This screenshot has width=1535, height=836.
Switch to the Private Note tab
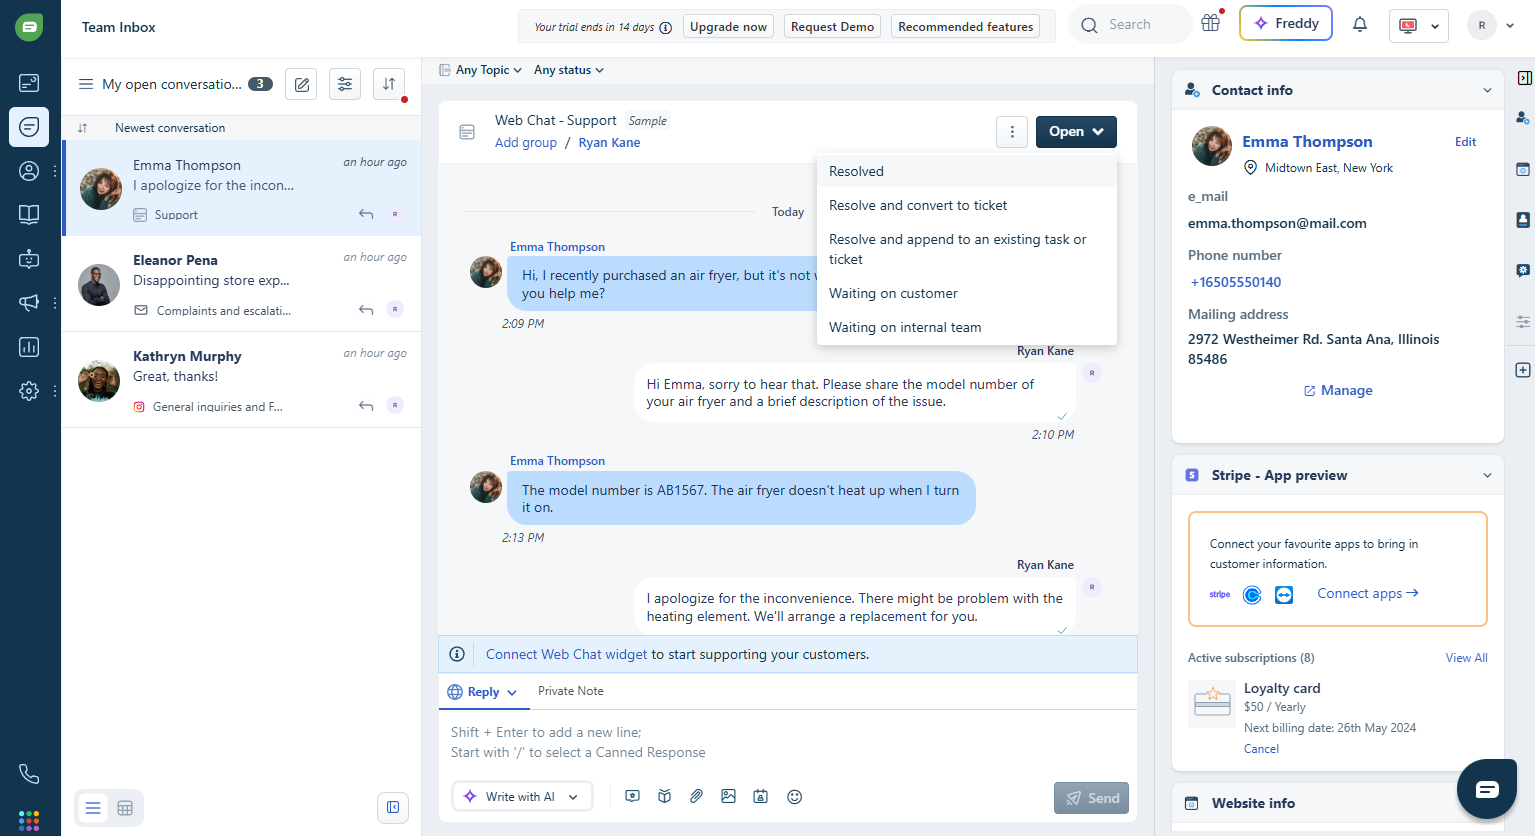point(570,691)
